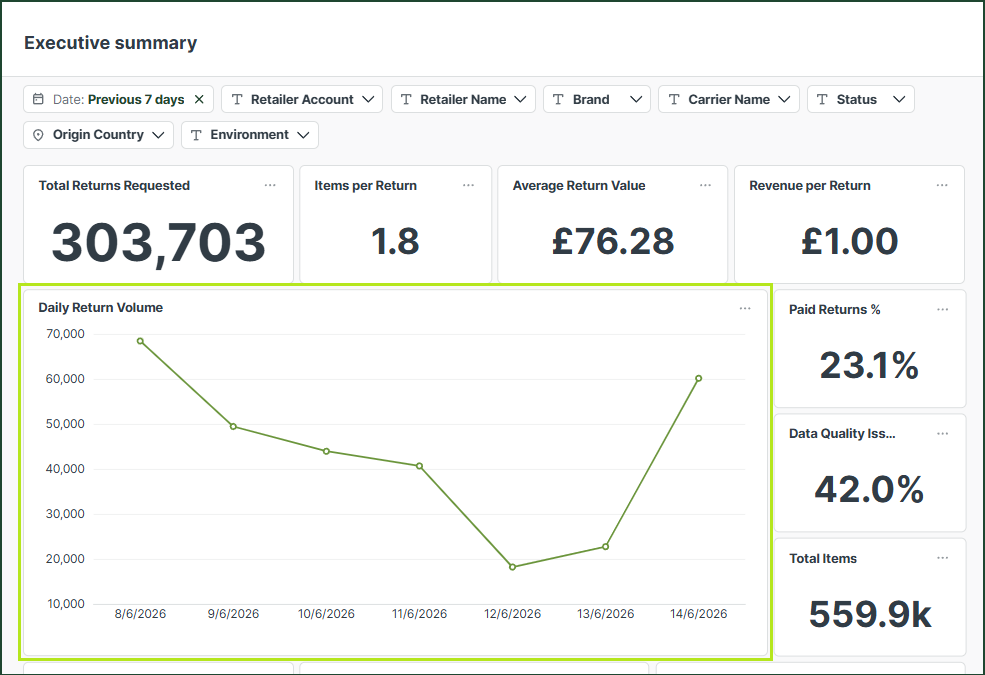This screenshot has width=985, height=675.
Task: Open the Date filter calendar icon
Action: (x=38, y=99)
